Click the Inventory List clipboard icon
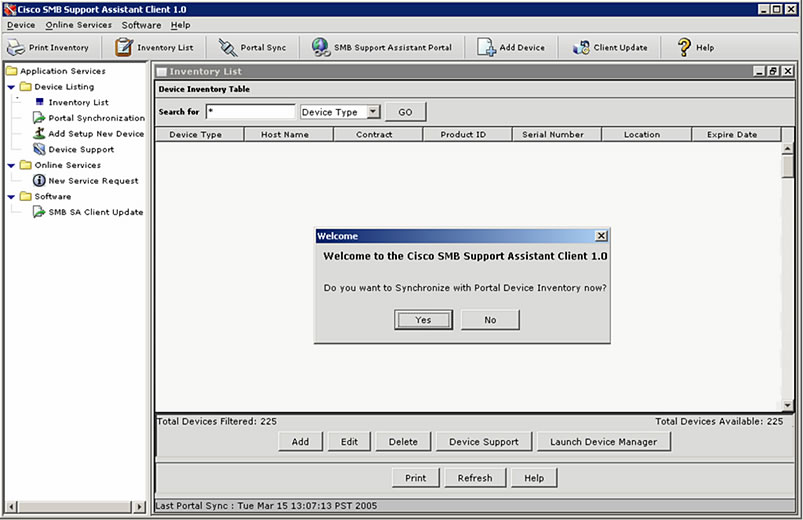Viewport: 803px width, 520px height. pos(123,47)
